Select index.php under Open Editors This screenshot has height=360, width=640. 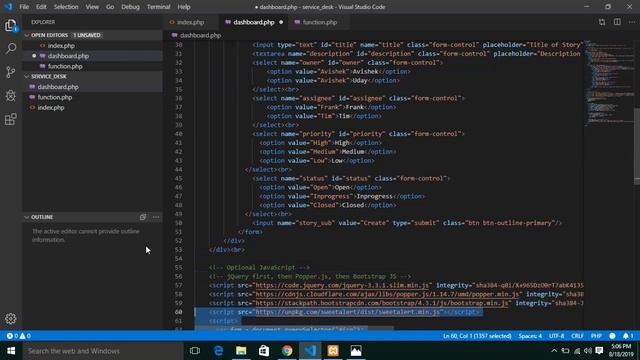[61, 46]
